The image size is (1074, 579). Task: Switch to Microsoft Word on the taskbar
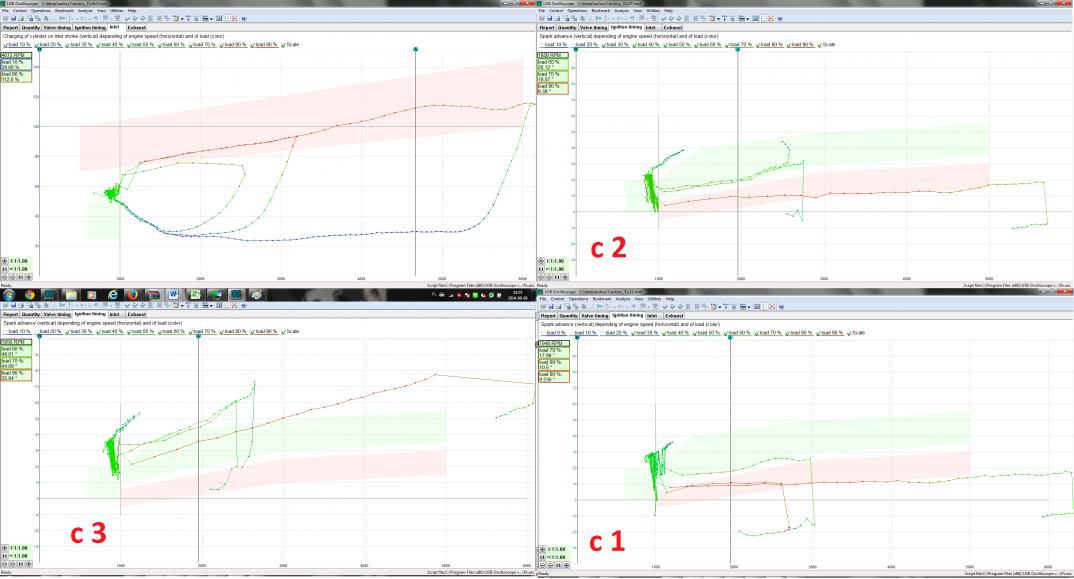point(173,295)
